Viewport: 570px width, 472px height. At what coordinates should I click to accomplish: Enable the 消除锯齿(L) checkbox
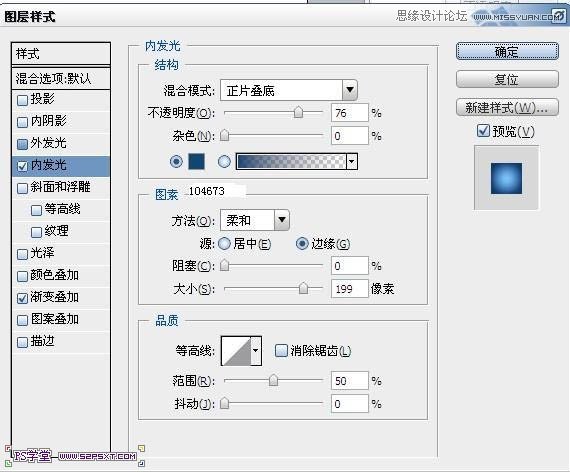point(281,350)
